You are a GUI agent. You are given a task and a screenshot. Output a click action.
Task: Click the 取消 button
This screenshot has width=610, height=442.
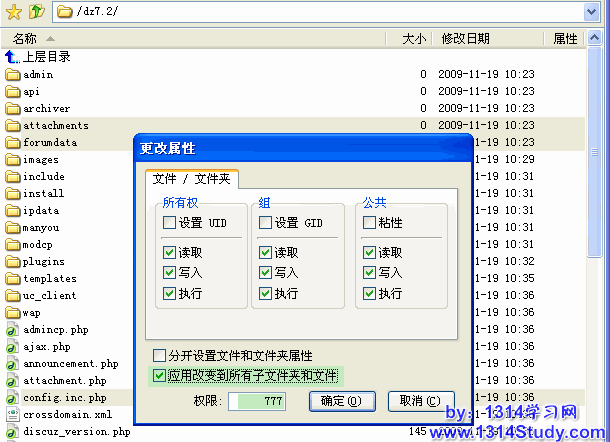(419, 401)
